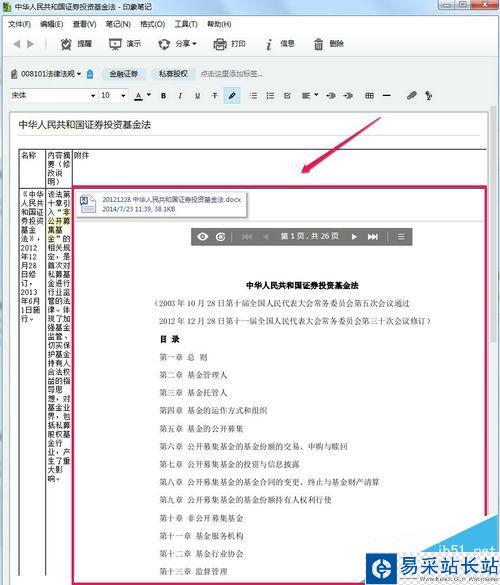The image size is (500, 585).
Task: Click the increase indent icon
Action: [348, 96]
